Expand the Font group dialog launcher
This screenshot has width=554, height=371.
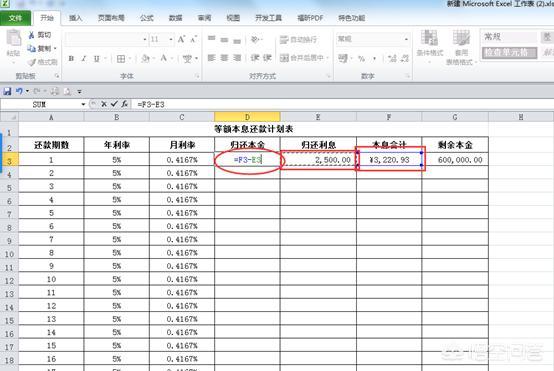coord(197,76)
